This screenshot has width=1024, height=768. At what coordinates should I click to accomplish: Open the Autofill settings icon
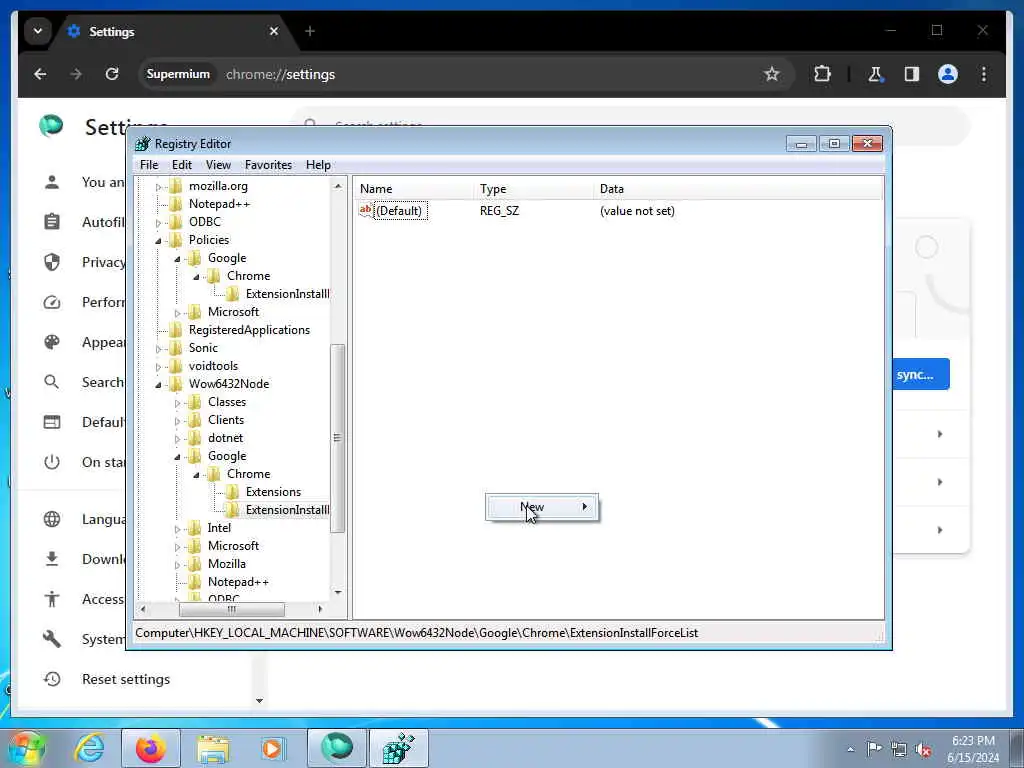52,222
